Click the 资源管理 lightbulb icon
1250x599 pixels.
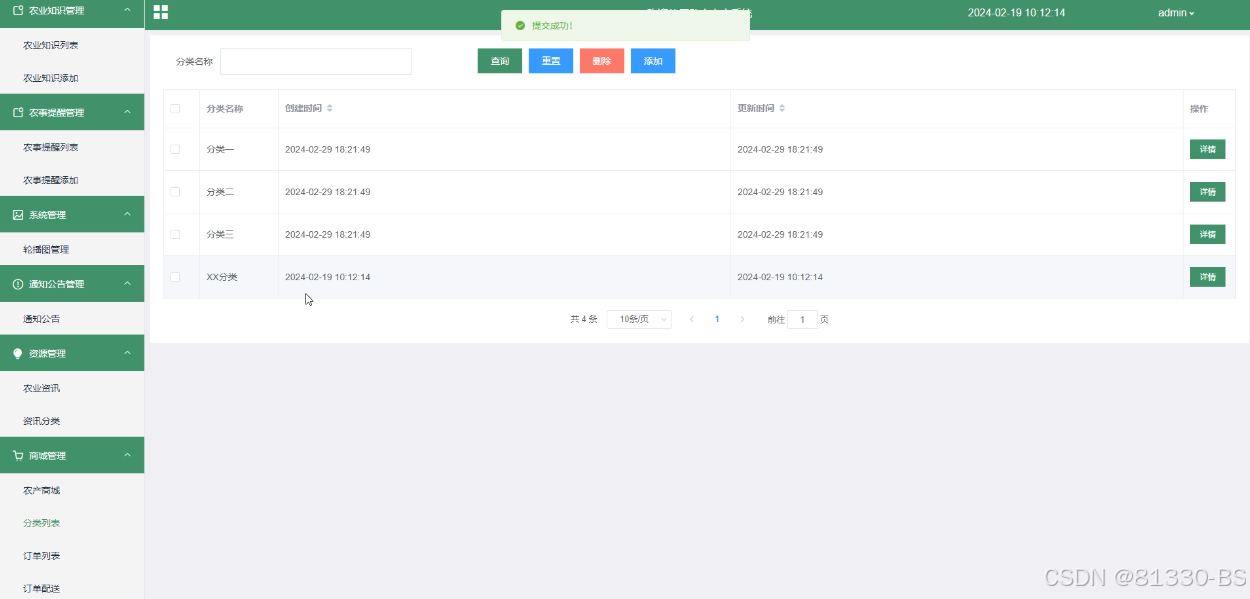coord(17,353)
